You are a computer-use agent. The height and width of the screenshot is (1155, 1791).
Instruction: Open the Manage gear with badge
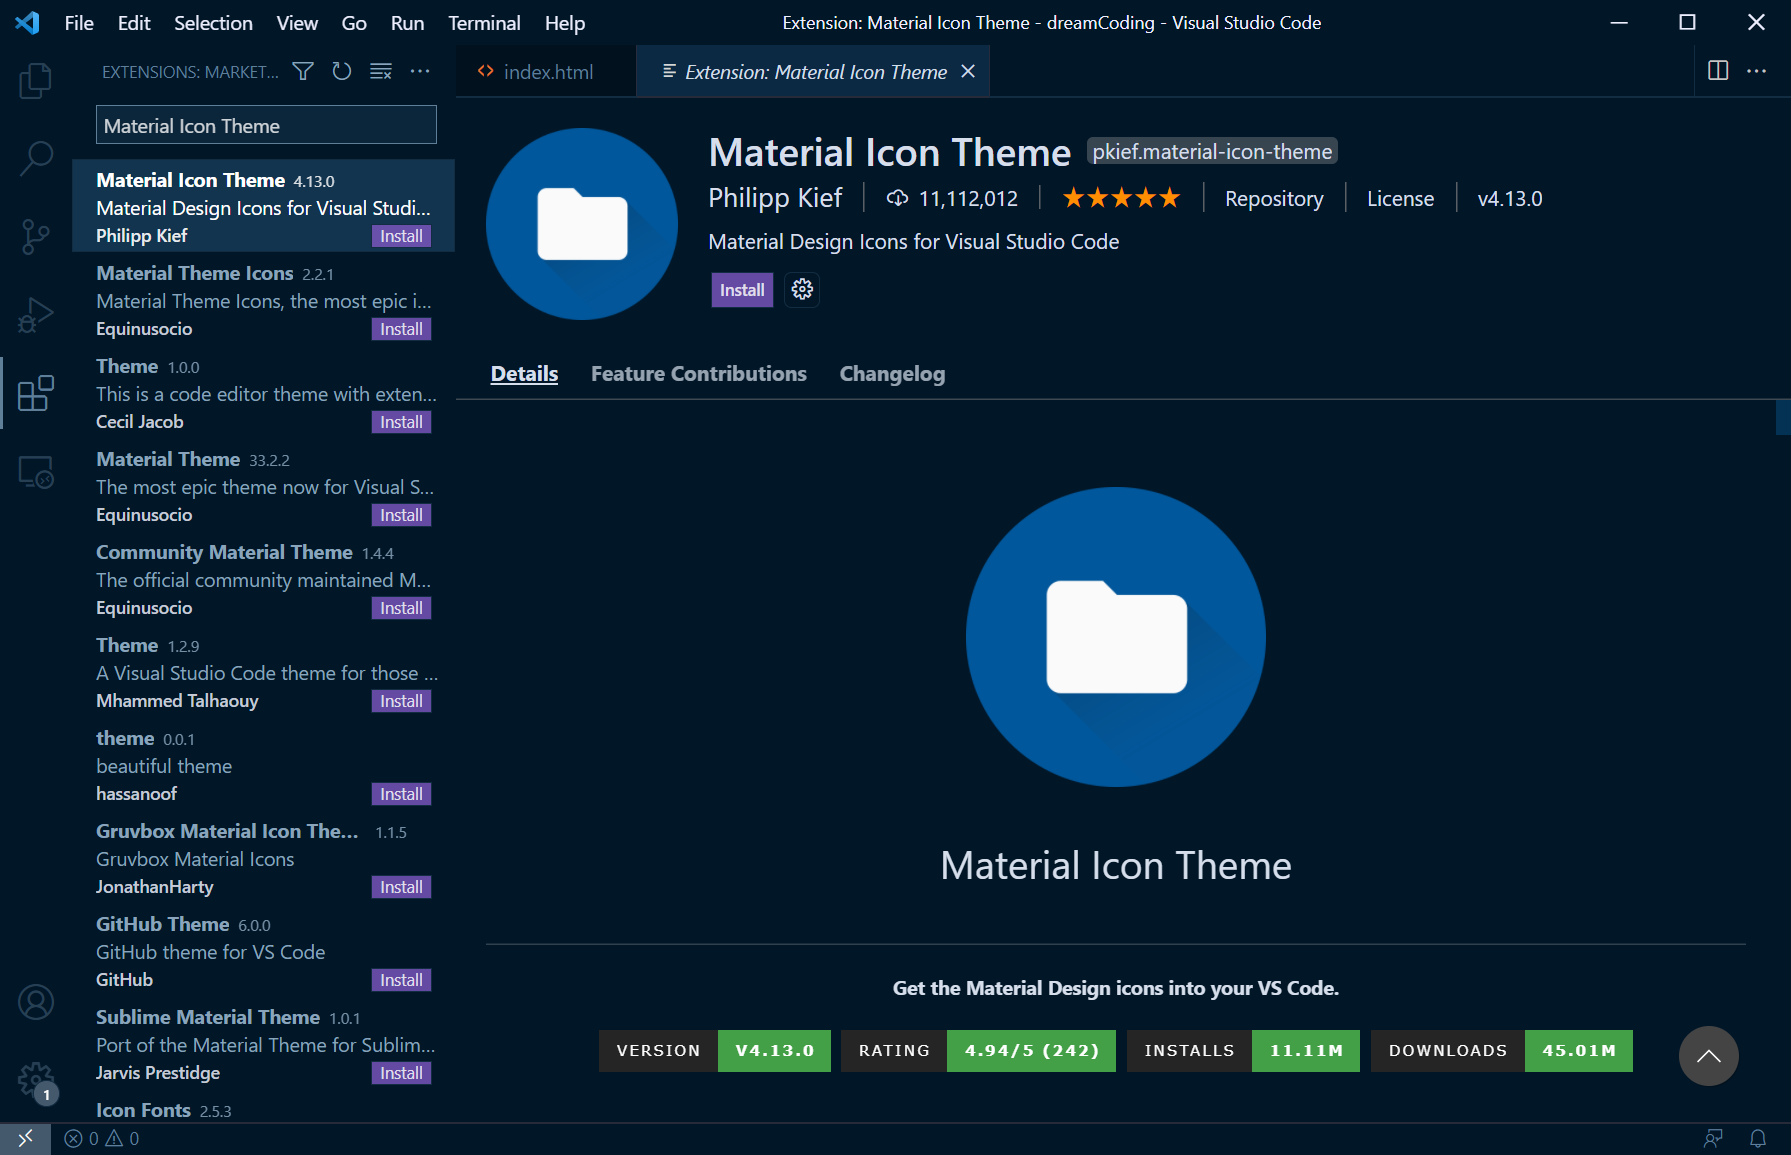[36, 1080]
